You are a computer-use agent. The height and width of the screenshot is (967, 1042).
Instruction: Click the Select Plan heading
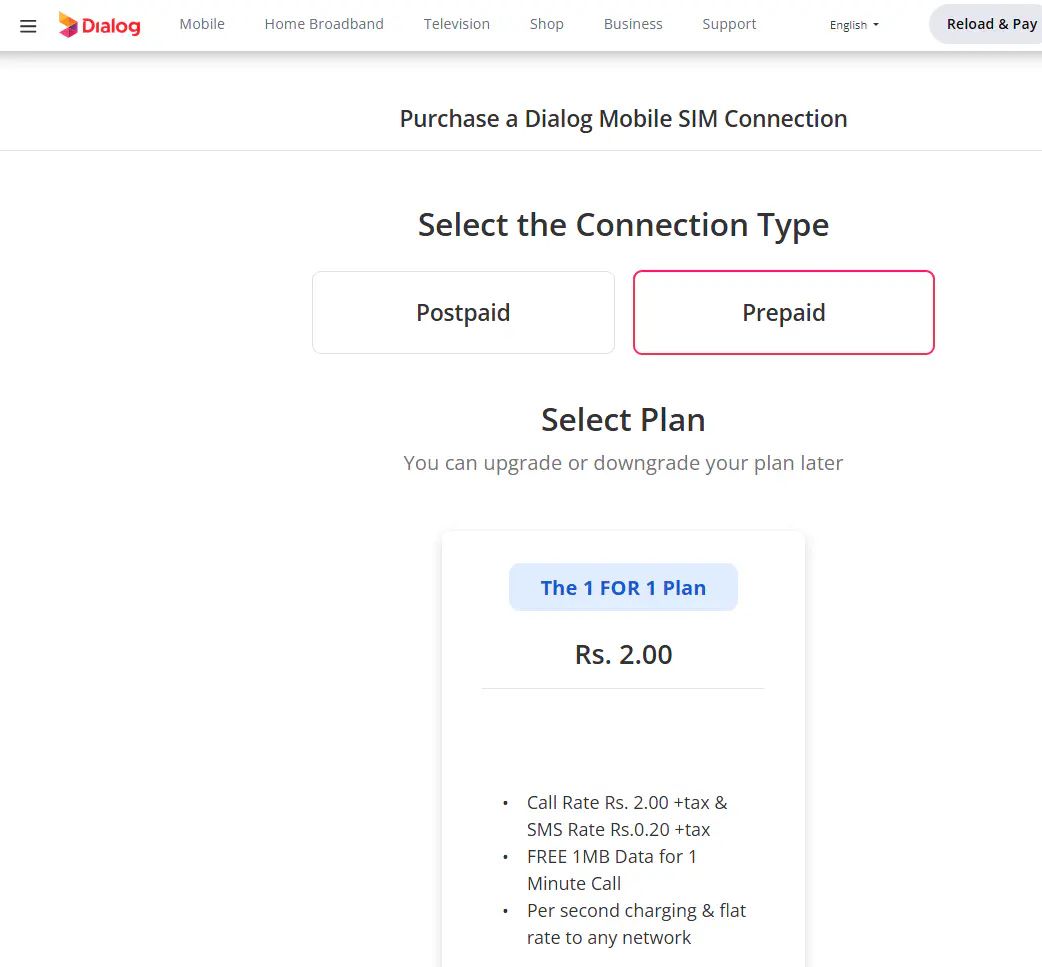coord(623,420)
